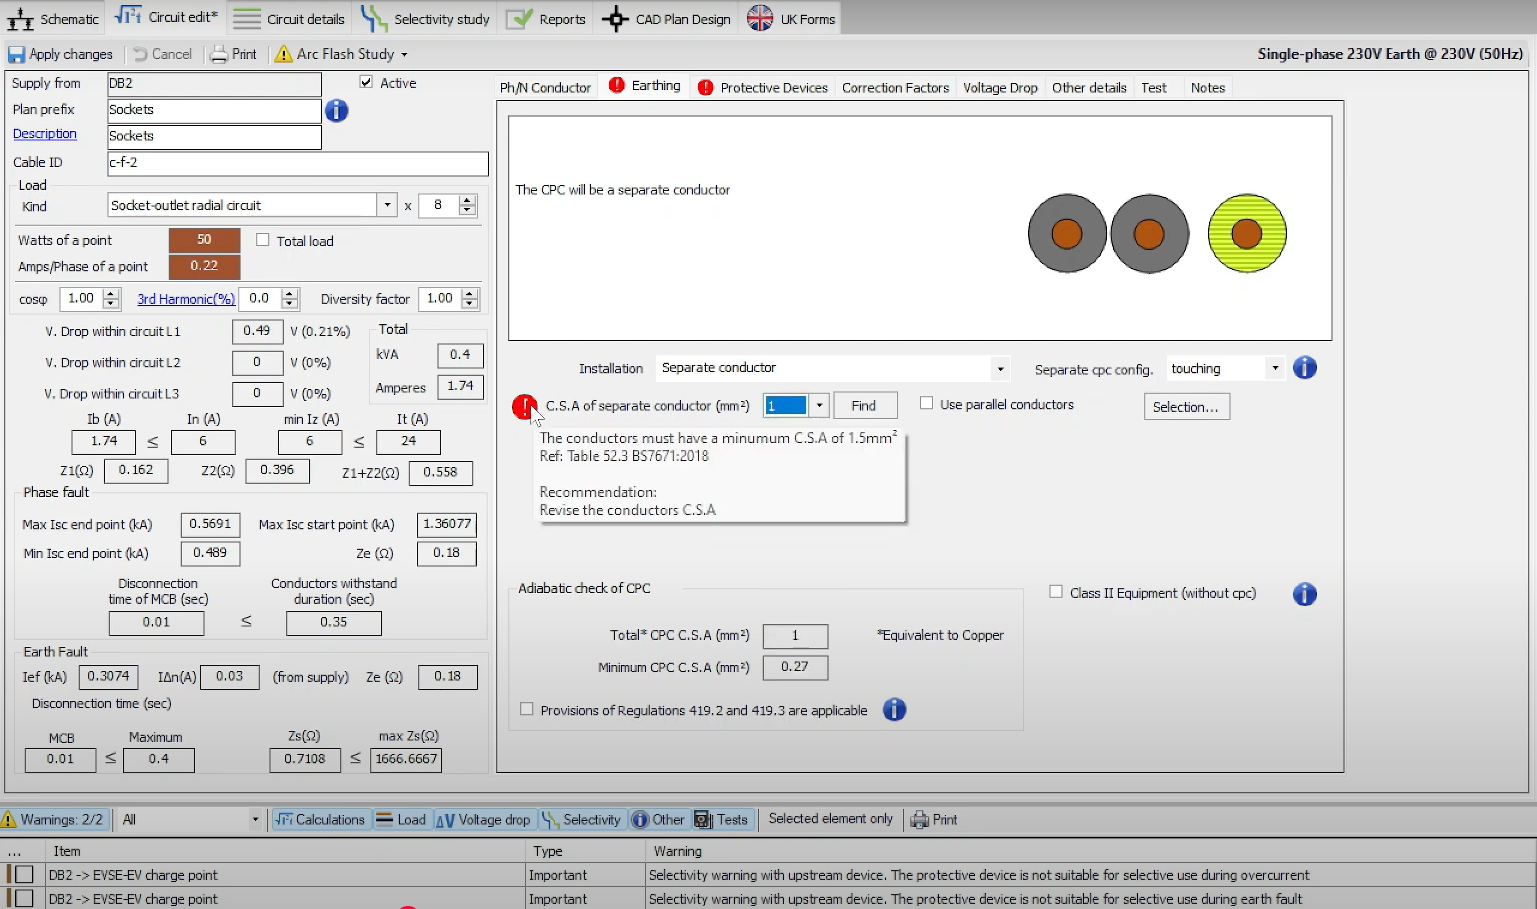Click the Cable ID input field
The width and height of the screenshot is (1537, 909).
pyautogui.click(x=298, y=163)
